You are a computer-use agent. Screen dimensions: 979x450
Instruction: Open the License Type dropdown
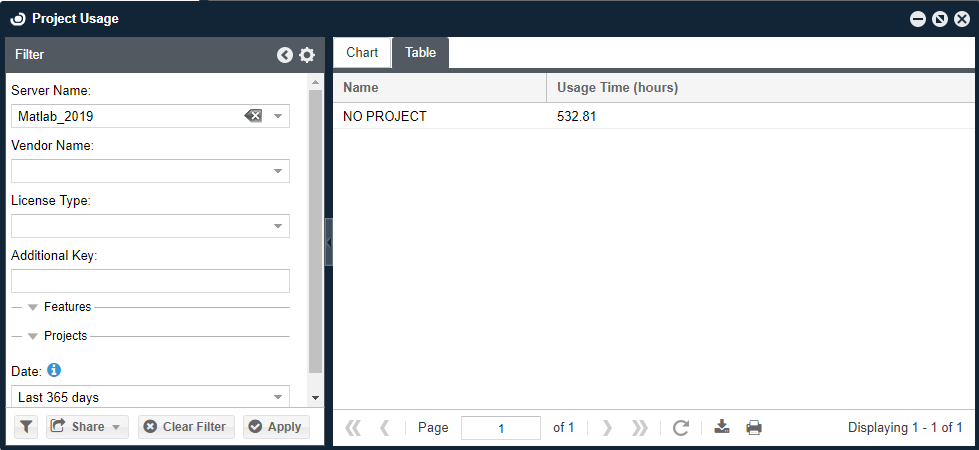point(278,226)
